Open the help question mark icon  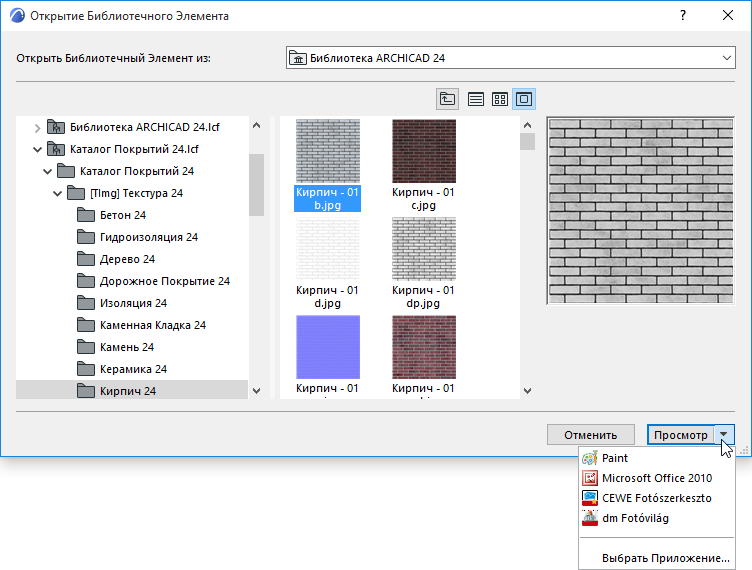point(682,16)
